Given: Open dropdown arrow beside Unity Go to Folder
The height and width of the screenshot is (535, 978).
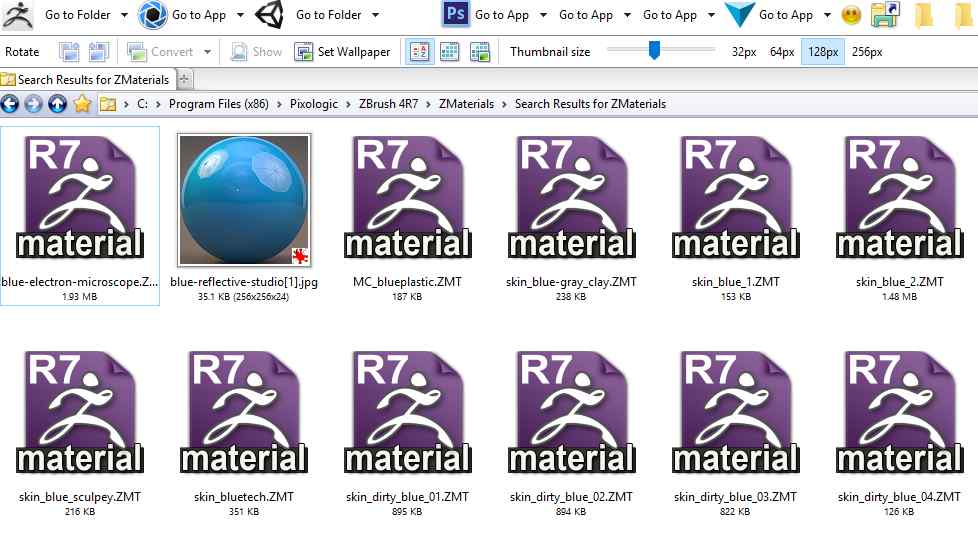Looking at the screenshot, I should pos(375,15).
